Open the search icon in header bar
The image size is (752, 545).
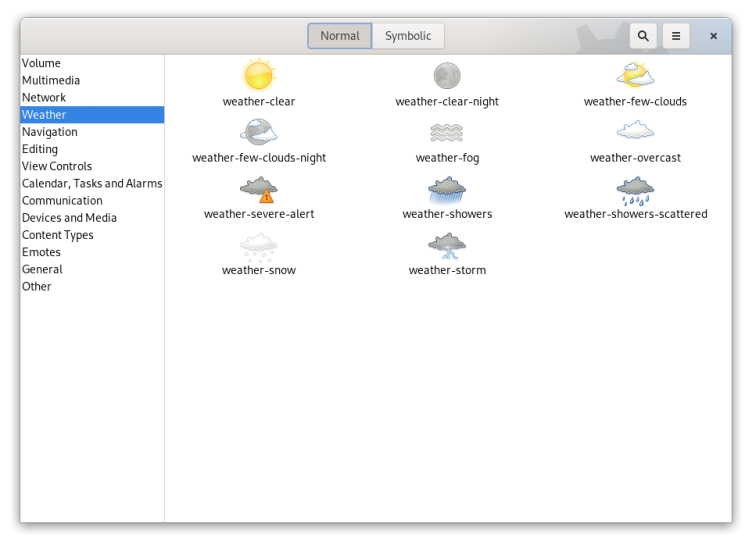(643, 36)
